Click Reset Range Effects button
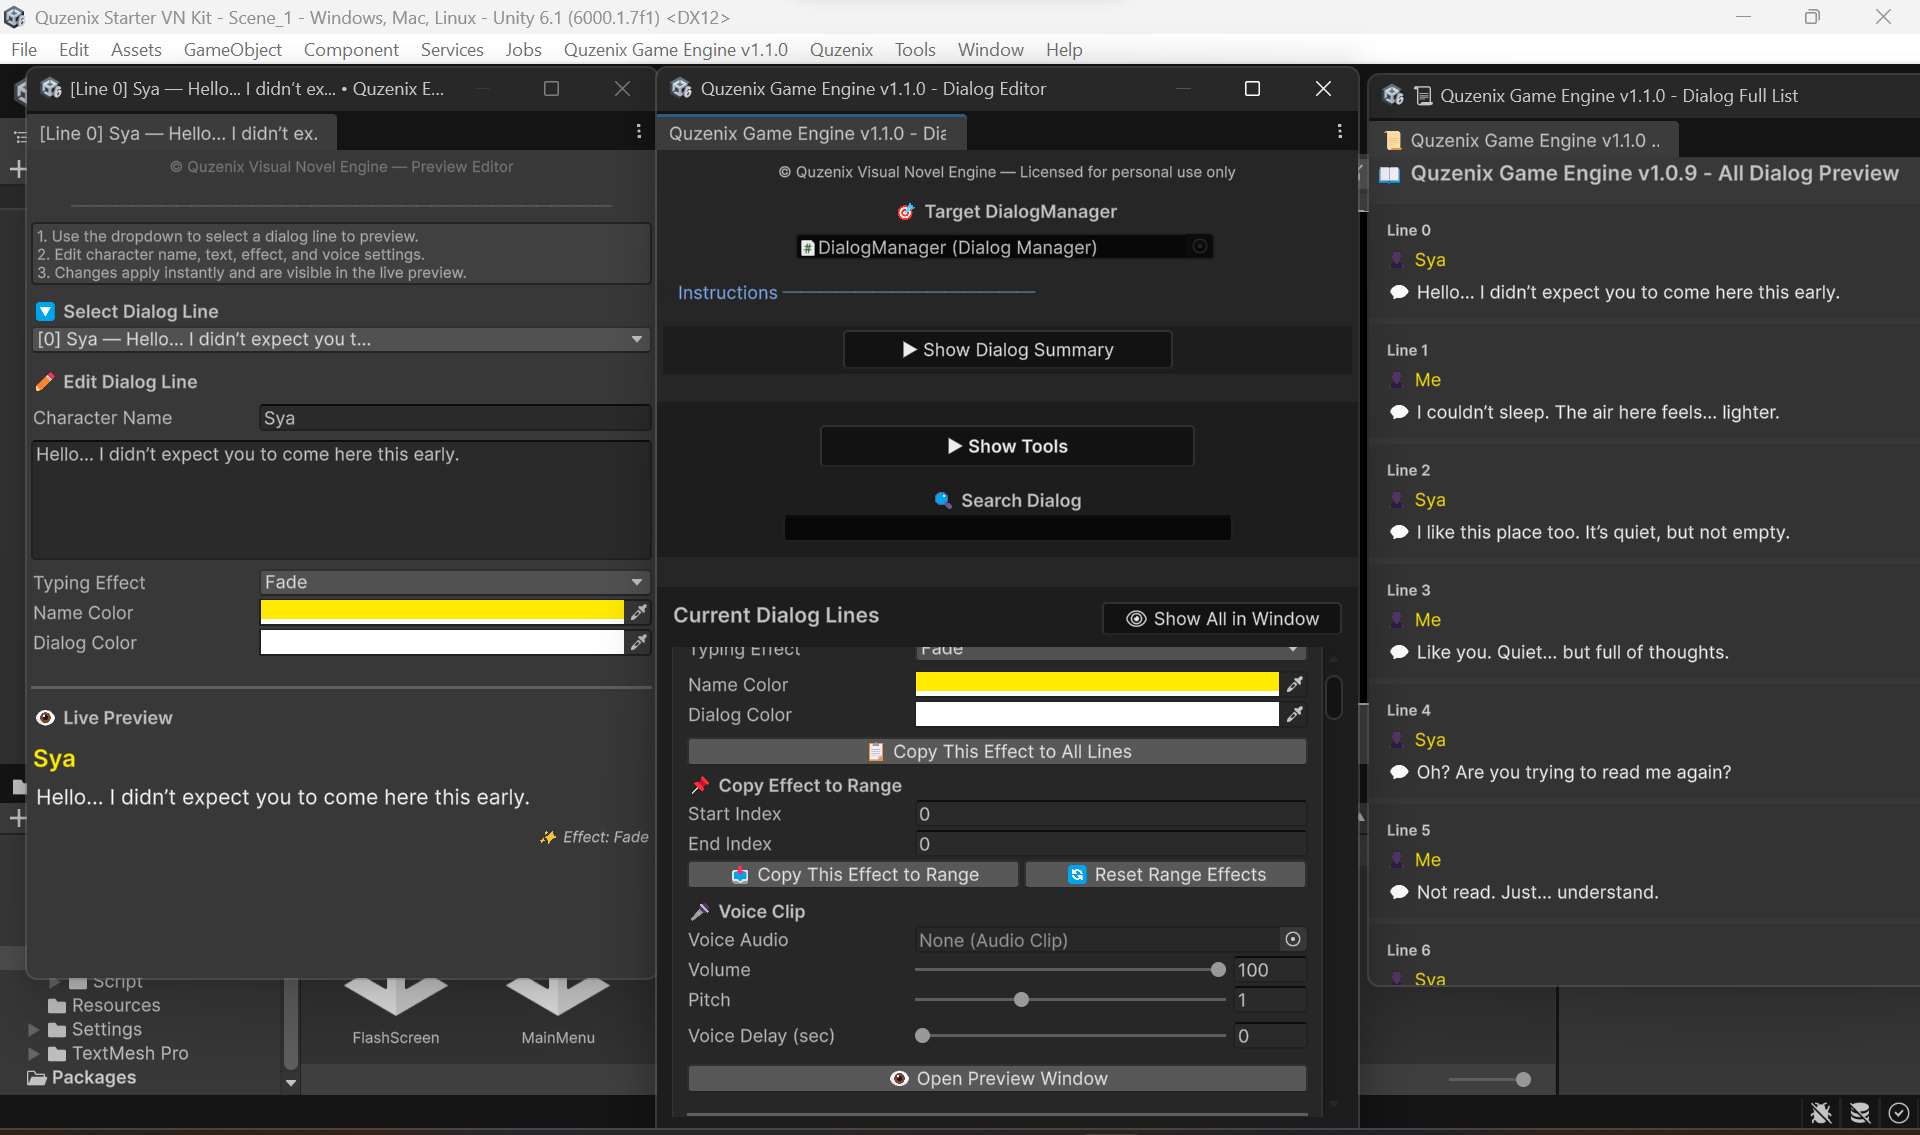The height and width of the screenshot is (1135, 1920). [x=1165, y=874]
